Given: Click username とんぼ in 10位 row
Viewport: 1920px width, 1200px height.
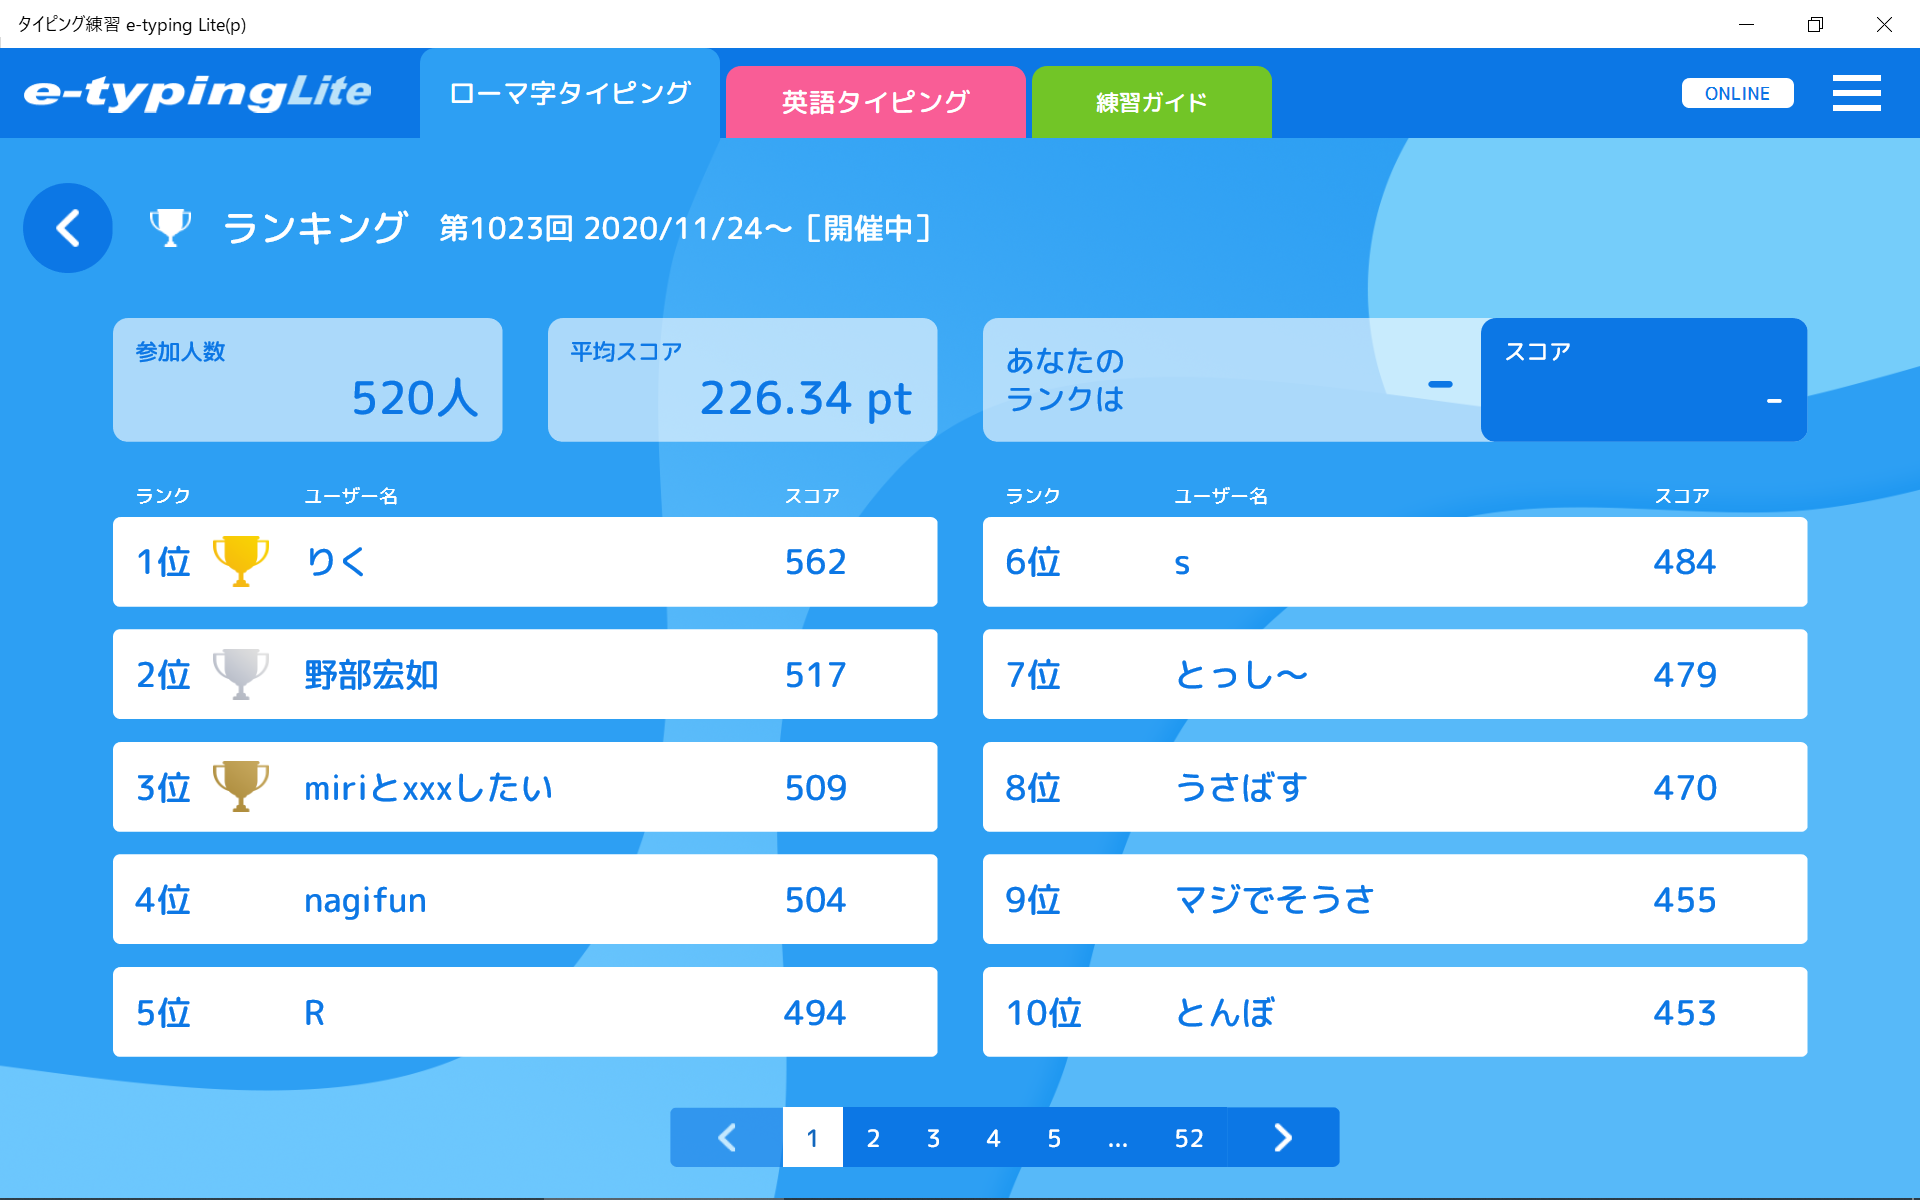Looking at the screenshot, I should tap(1225, 1013).
